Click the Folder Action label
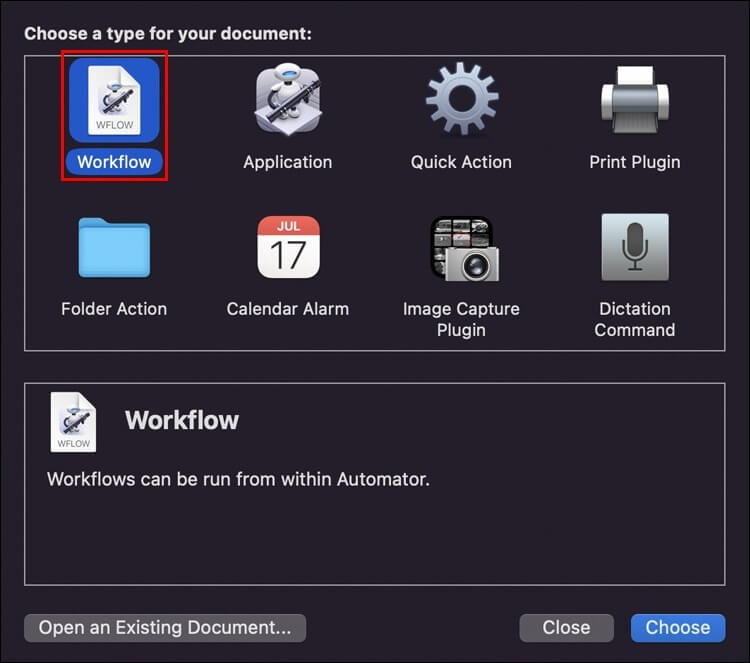750x663 pixels. pyautogui.click(x=114, y=309)
